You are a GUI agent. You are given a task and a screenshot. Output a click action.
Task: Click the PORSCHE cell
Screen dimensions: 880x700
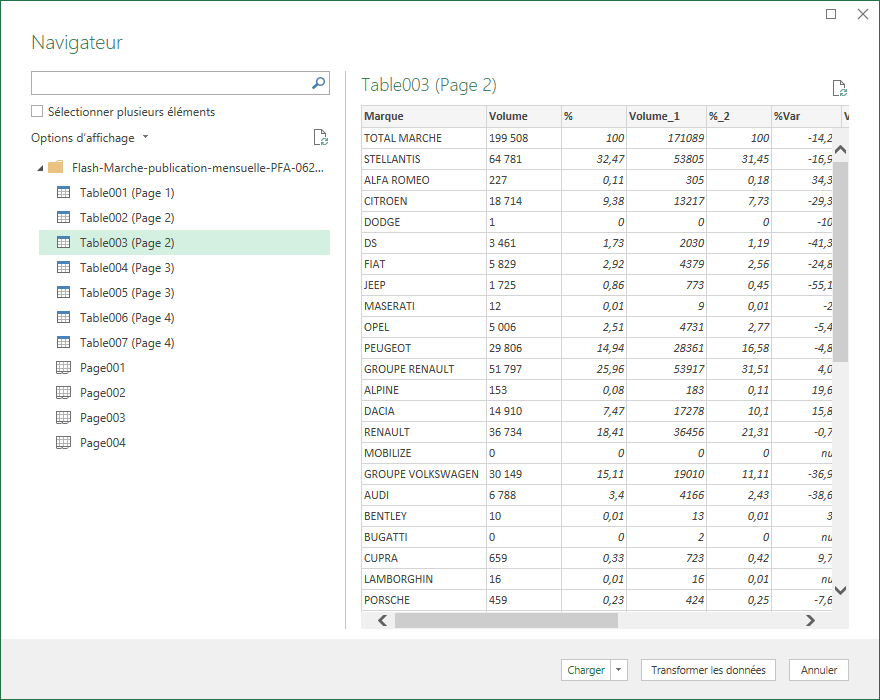424,600
